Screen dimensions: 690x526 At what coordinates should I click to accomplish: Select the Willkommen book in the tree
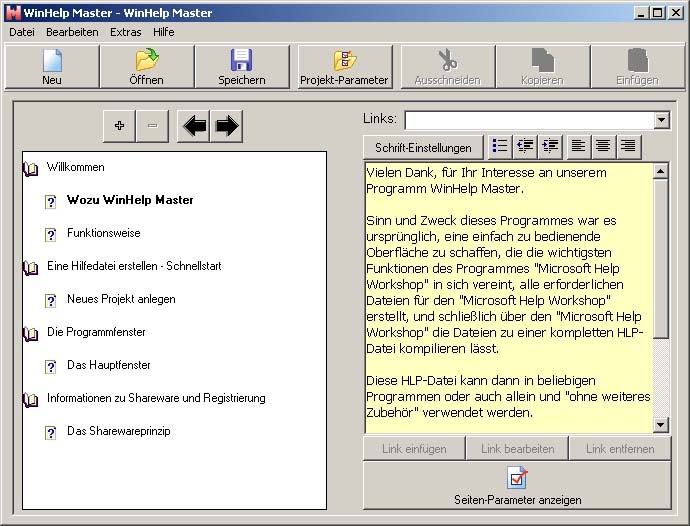coord(75,168)
